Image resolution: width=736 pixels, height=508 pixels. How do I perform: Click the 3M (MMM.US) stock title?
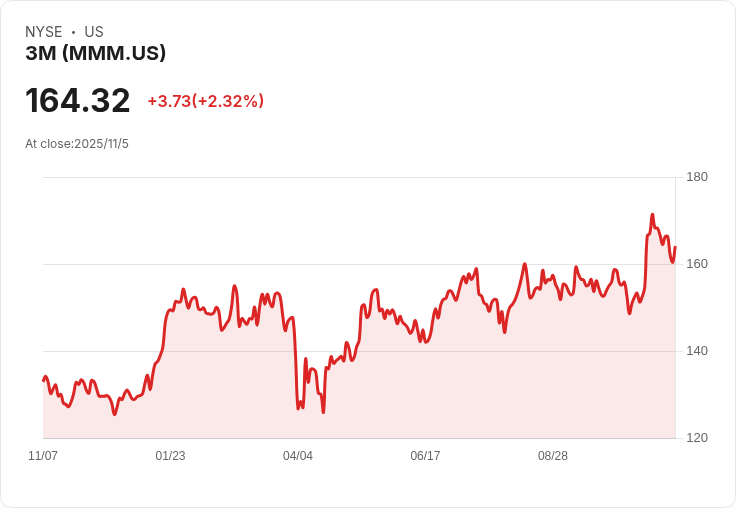[96, 54]
